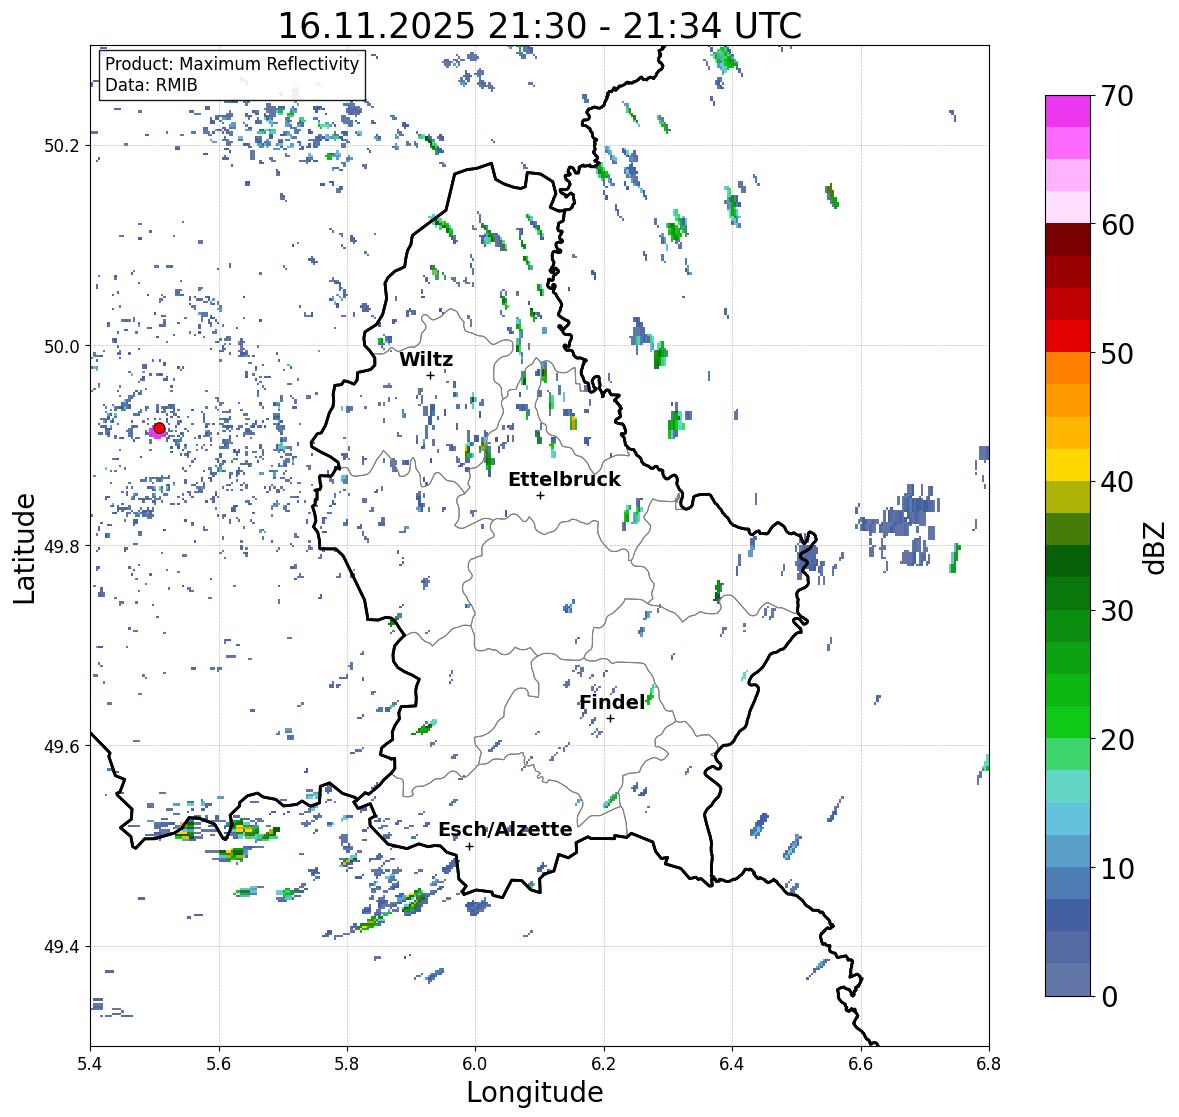
Task: Click the longitude tick label 6.6
Action: pos(861,1064)
